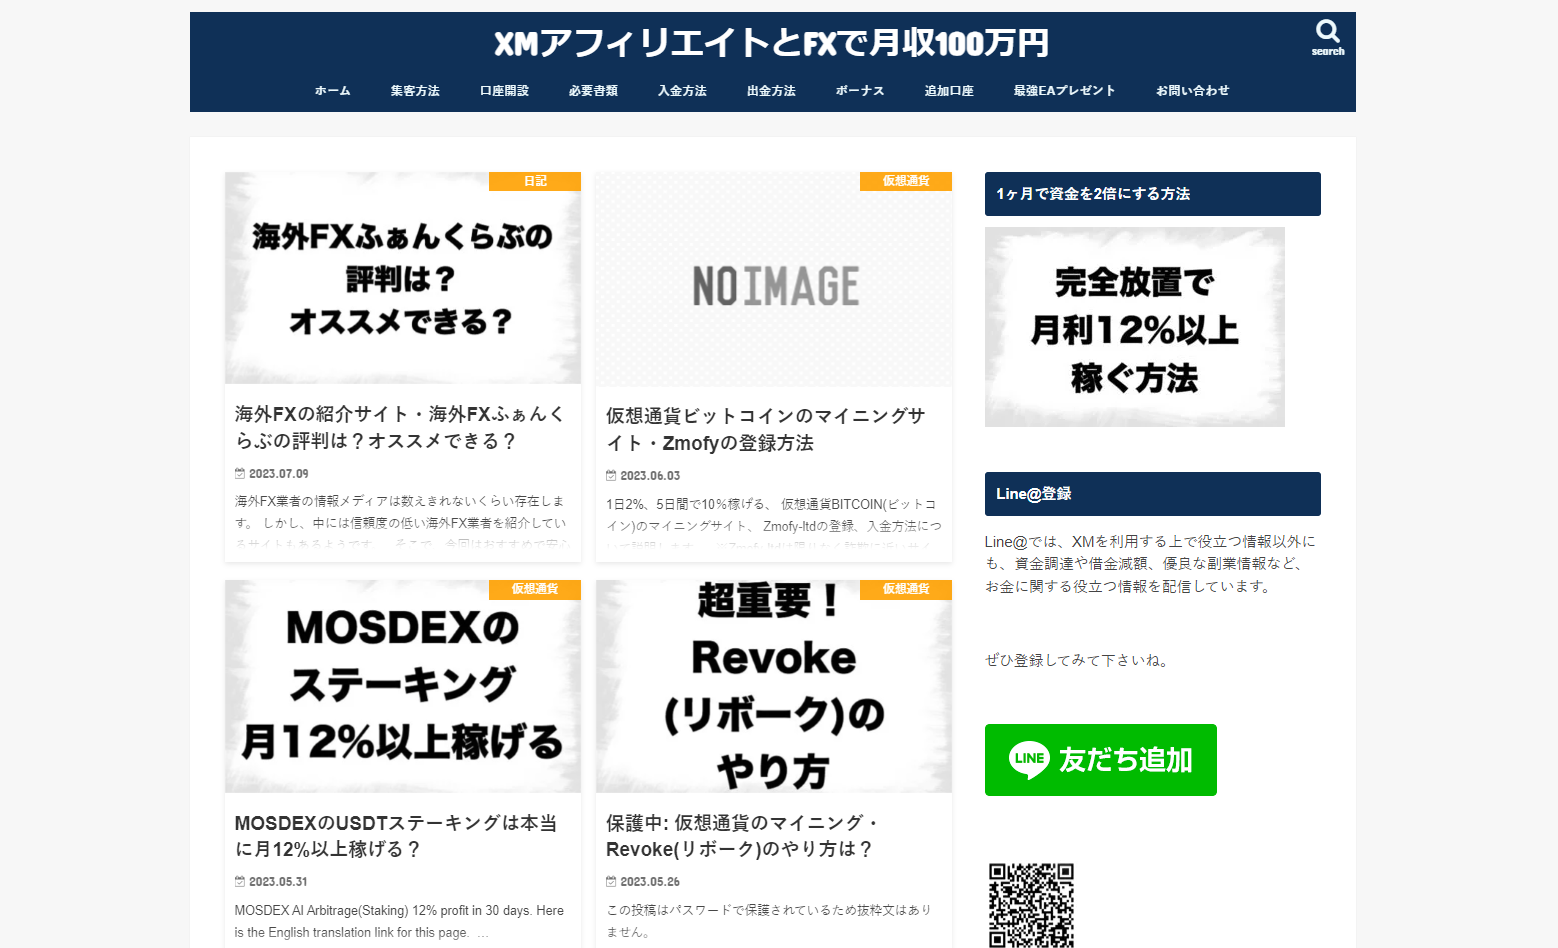Select the 必要書類 menu item
This screenshot has width=1558, height=948.
[593, 91]
